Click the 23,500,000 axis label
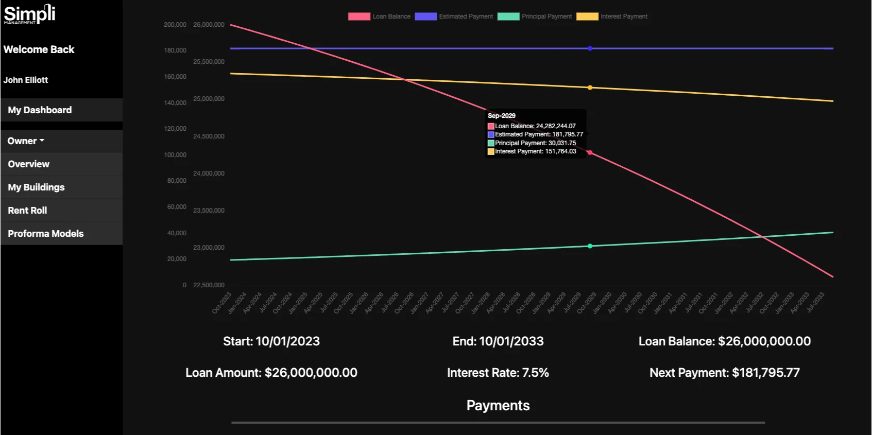 coord(209,211)
